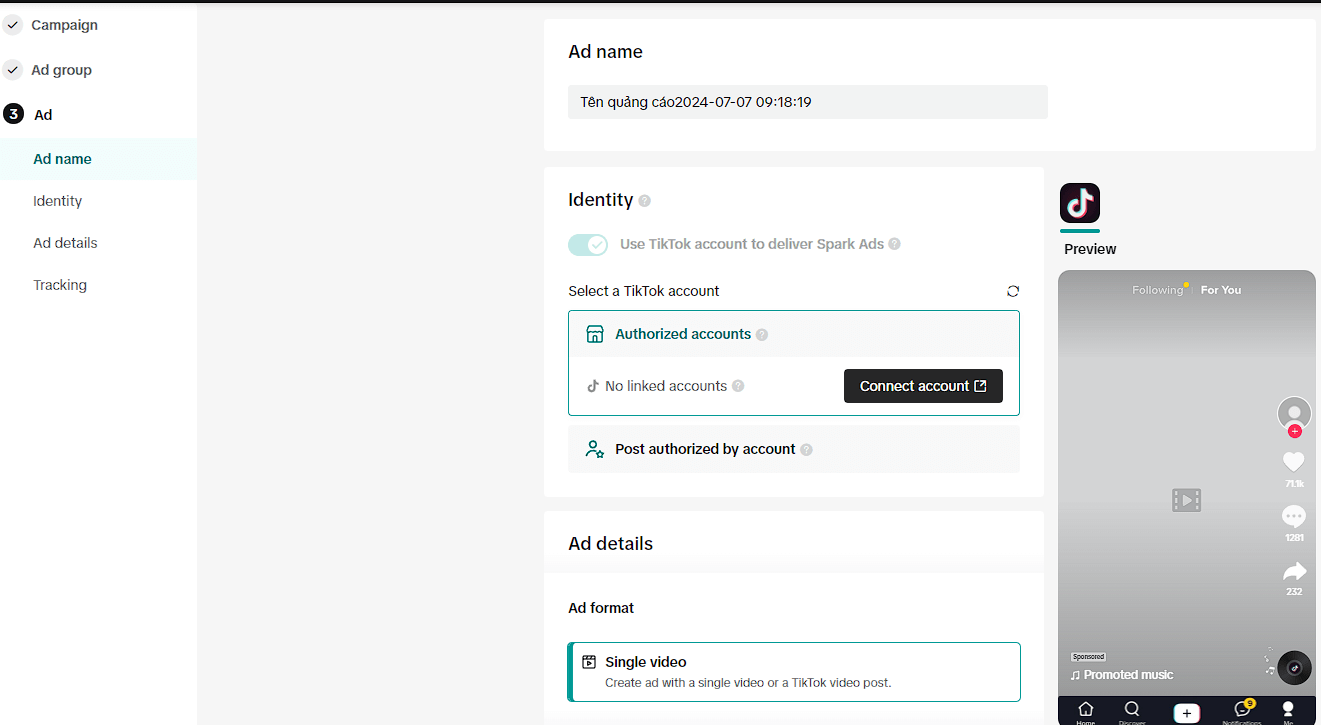Image resolution: width=1321 pixels, height=725 pixels.
Task: Expand Post authorized by account option
Action: pos(705,449)
